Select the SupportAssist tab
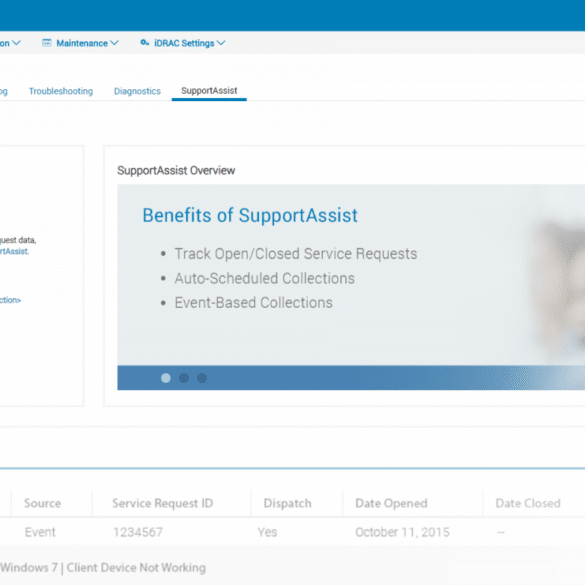This screenshot has height=585, width=585. pyautogui.click(x=209, y=91)
